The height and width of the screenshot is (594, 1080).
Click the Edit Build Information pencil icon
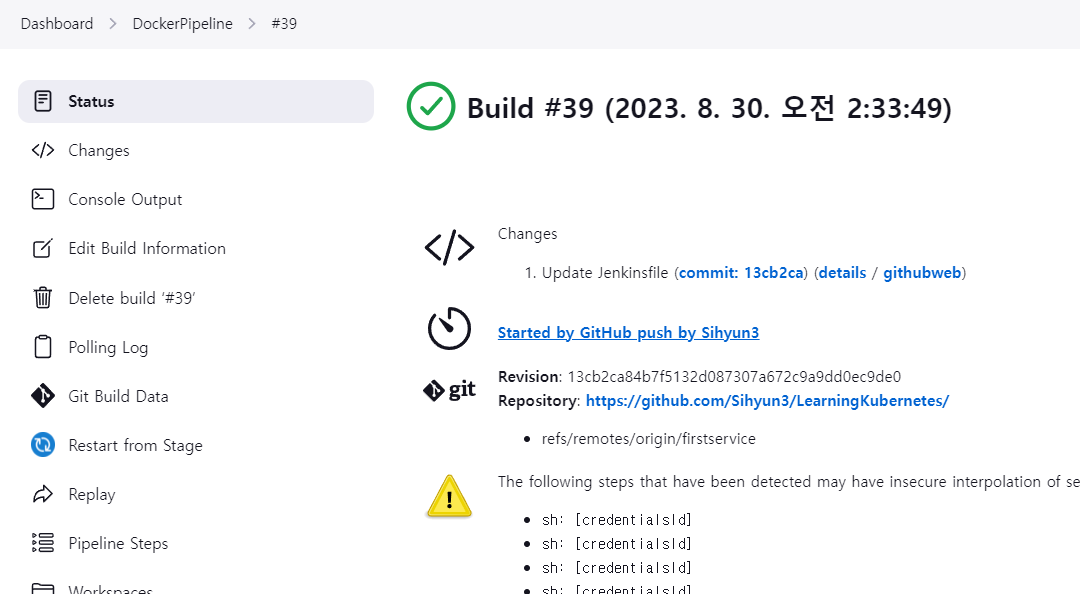coord(43,248)
